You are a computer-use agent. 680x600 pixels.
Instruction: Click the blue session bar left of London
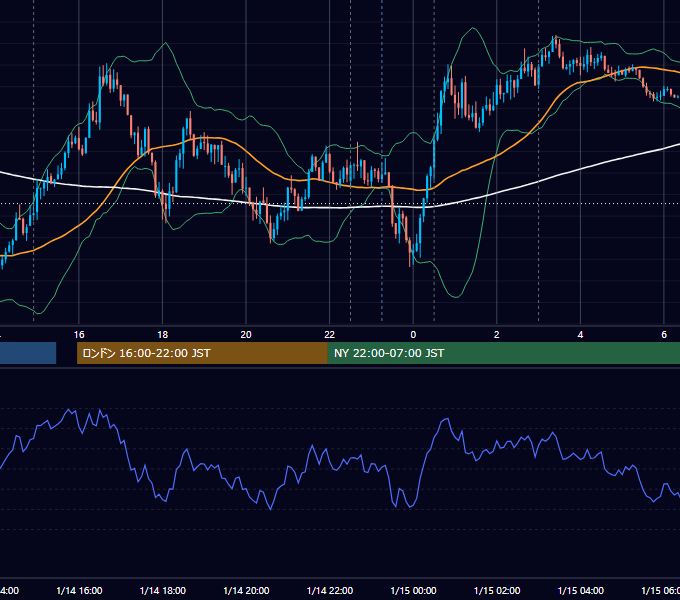click(x=28, y=353)
